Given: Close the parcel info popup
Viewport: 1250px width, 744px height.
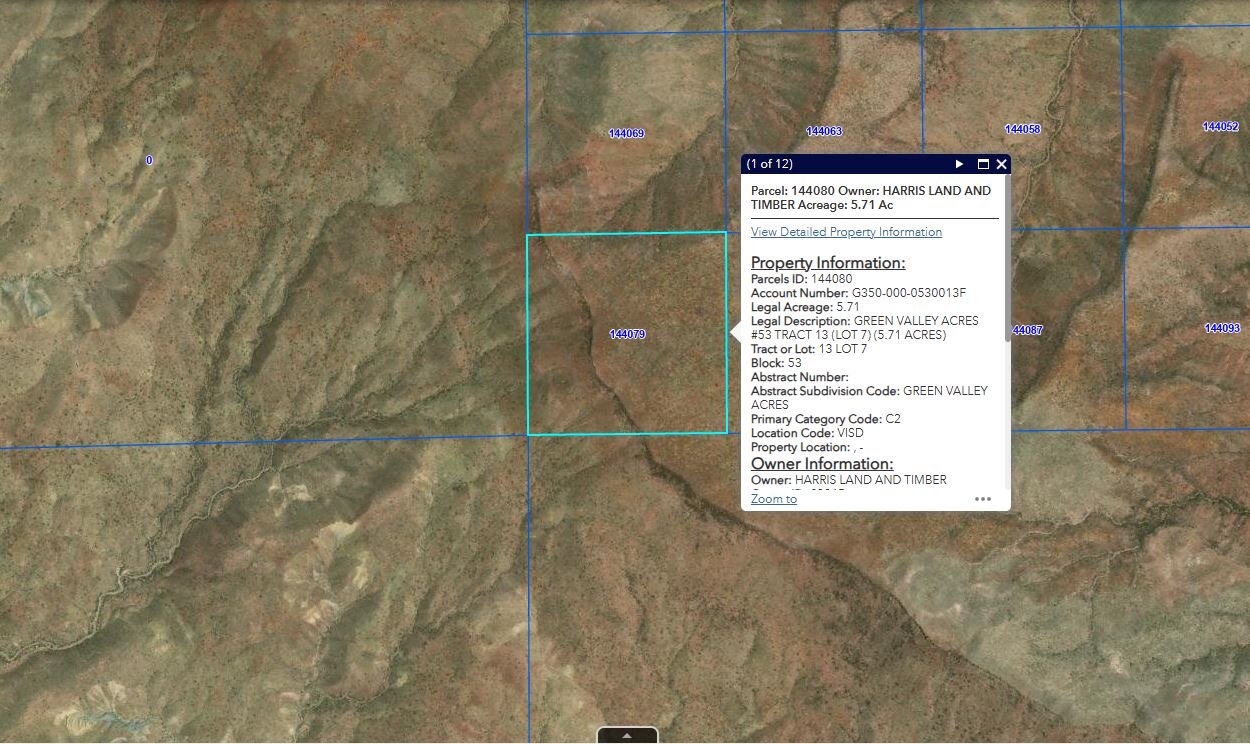Looking at the screenshot, I should (1001, 164).
